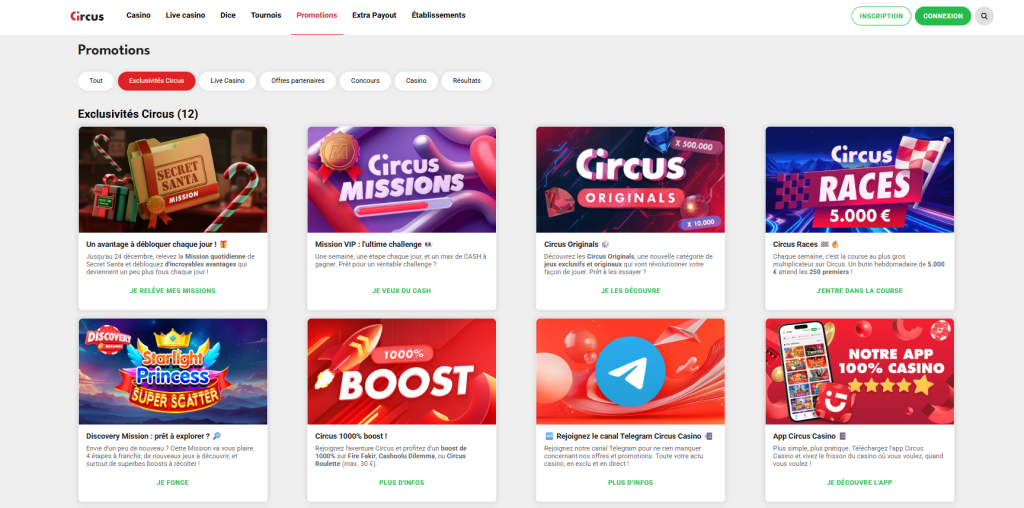Viewport: 1024px width, 508px height.
Task: Click JE RELÈVE MES MISSIONS
Action: click(x=173, y=291)
